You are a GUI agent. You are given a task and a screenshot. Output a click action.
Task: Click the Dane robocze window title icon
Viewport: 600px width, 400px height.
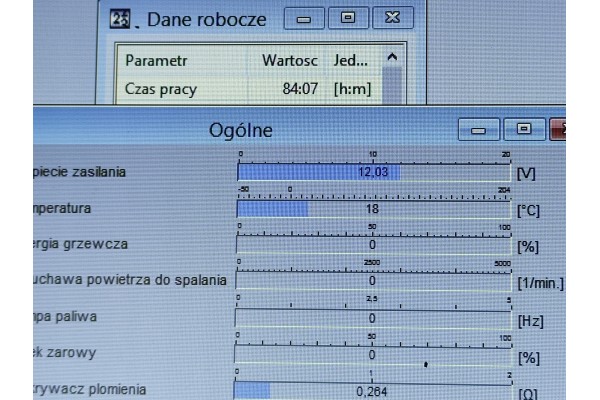[120, 19]
